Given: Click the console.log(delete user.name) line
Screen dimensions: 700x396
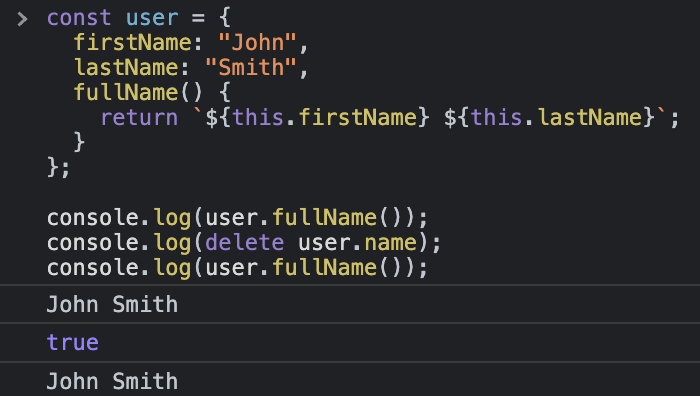Looking at the screenshot, I should (x=244, y=243).
